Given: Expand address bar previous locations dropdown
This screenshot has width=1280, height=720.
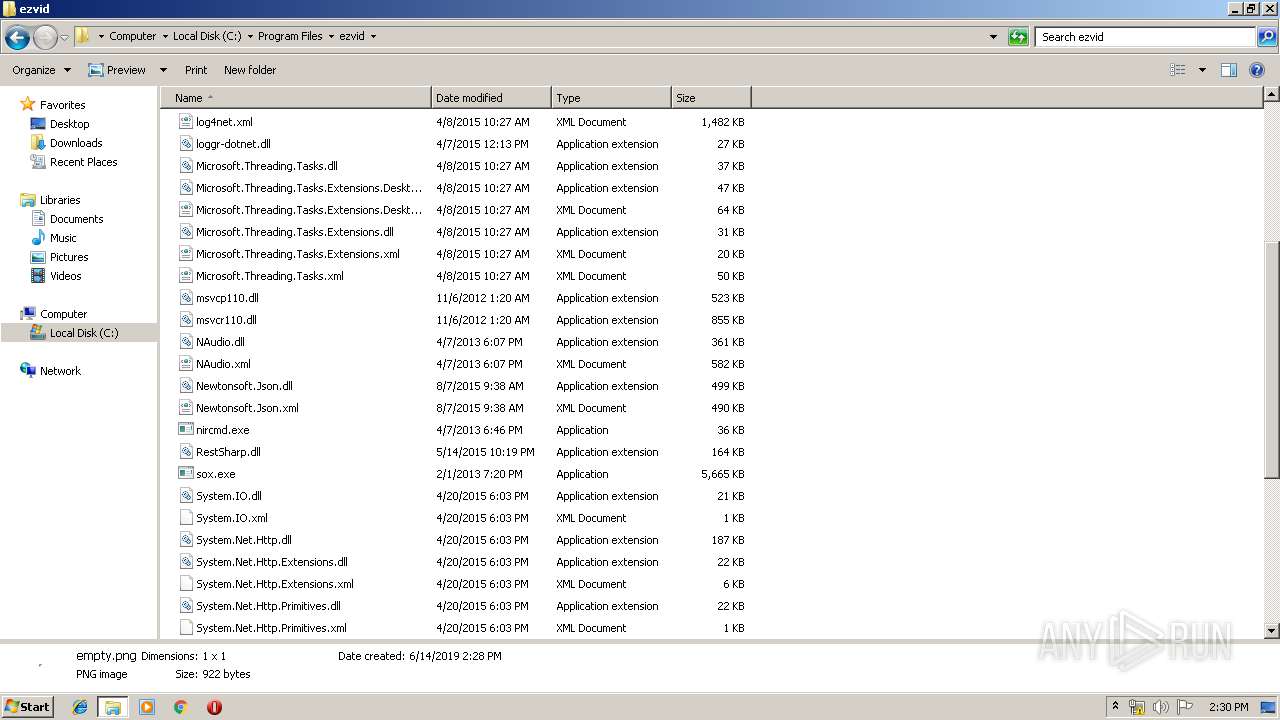Looking at the screenshot, I should [993, 37].
